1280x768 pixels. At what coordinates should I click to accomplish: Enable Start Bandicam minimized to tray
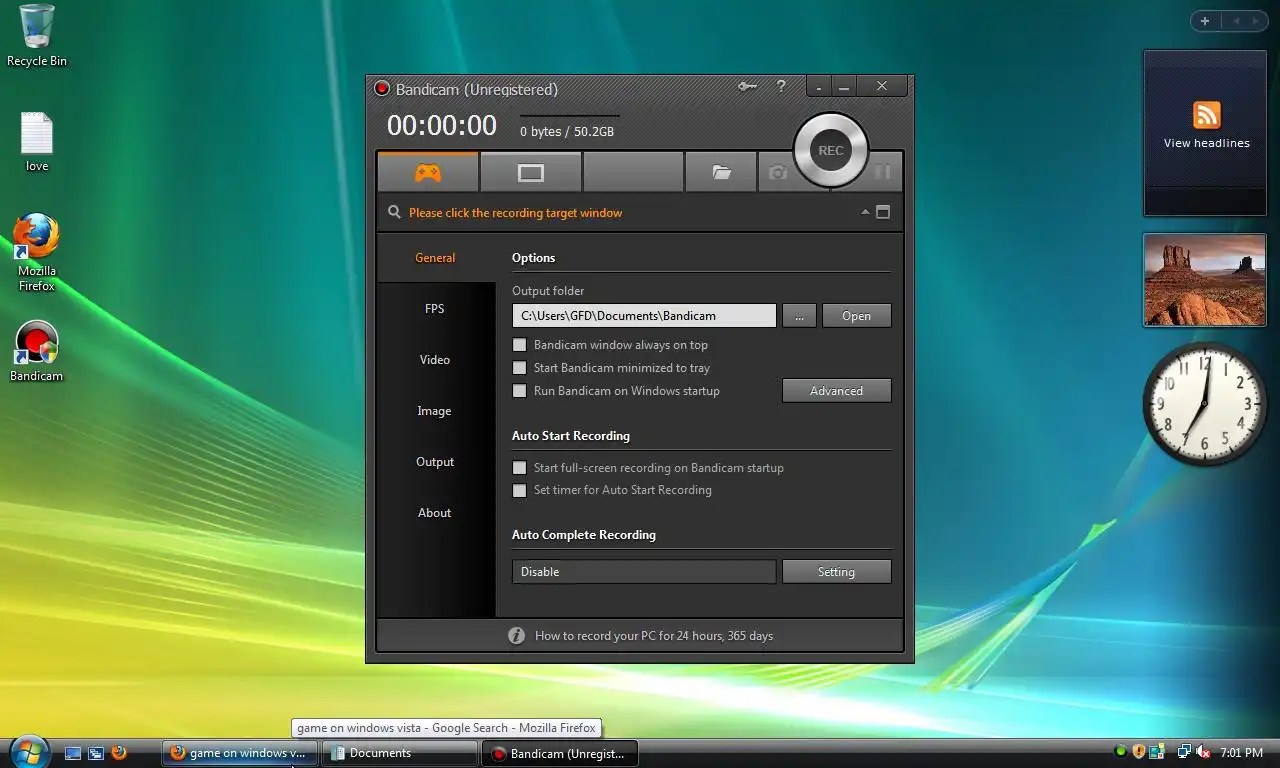[519, 368]
